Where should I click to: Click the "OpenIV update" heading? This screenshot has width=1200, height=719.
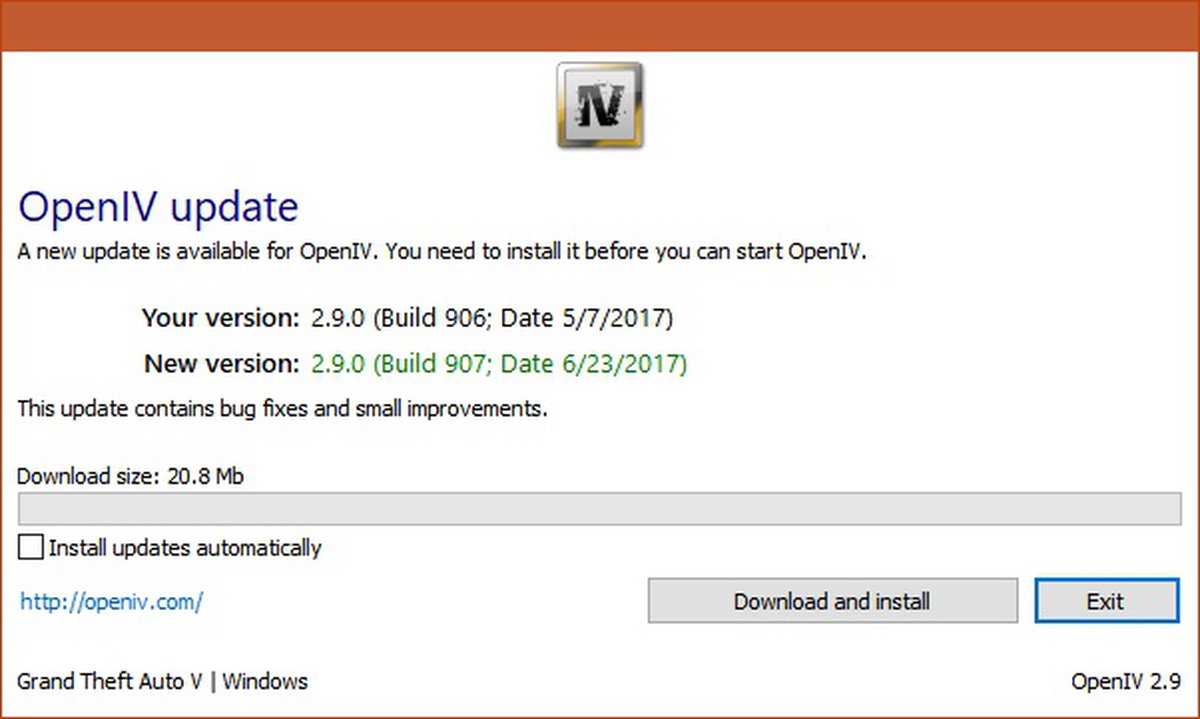click(x=158, y=208)
